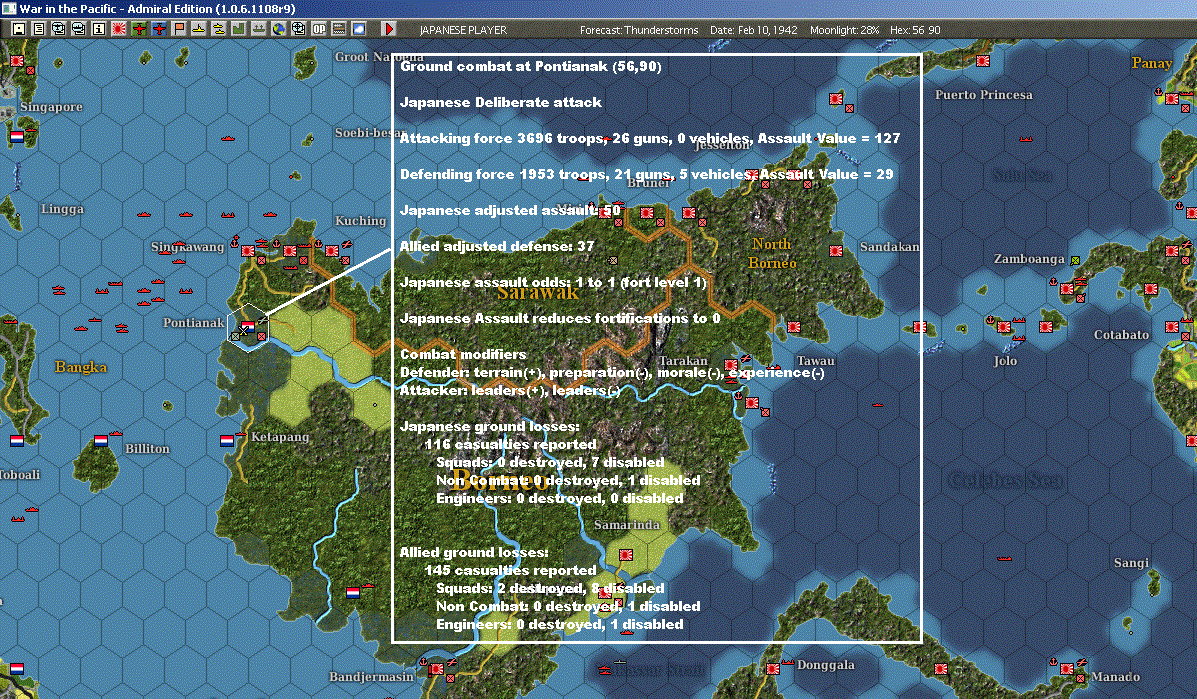Screen dimensions: 1197x699
Task: Click the red play arrow to continue
Action: (x=389, y=29)
